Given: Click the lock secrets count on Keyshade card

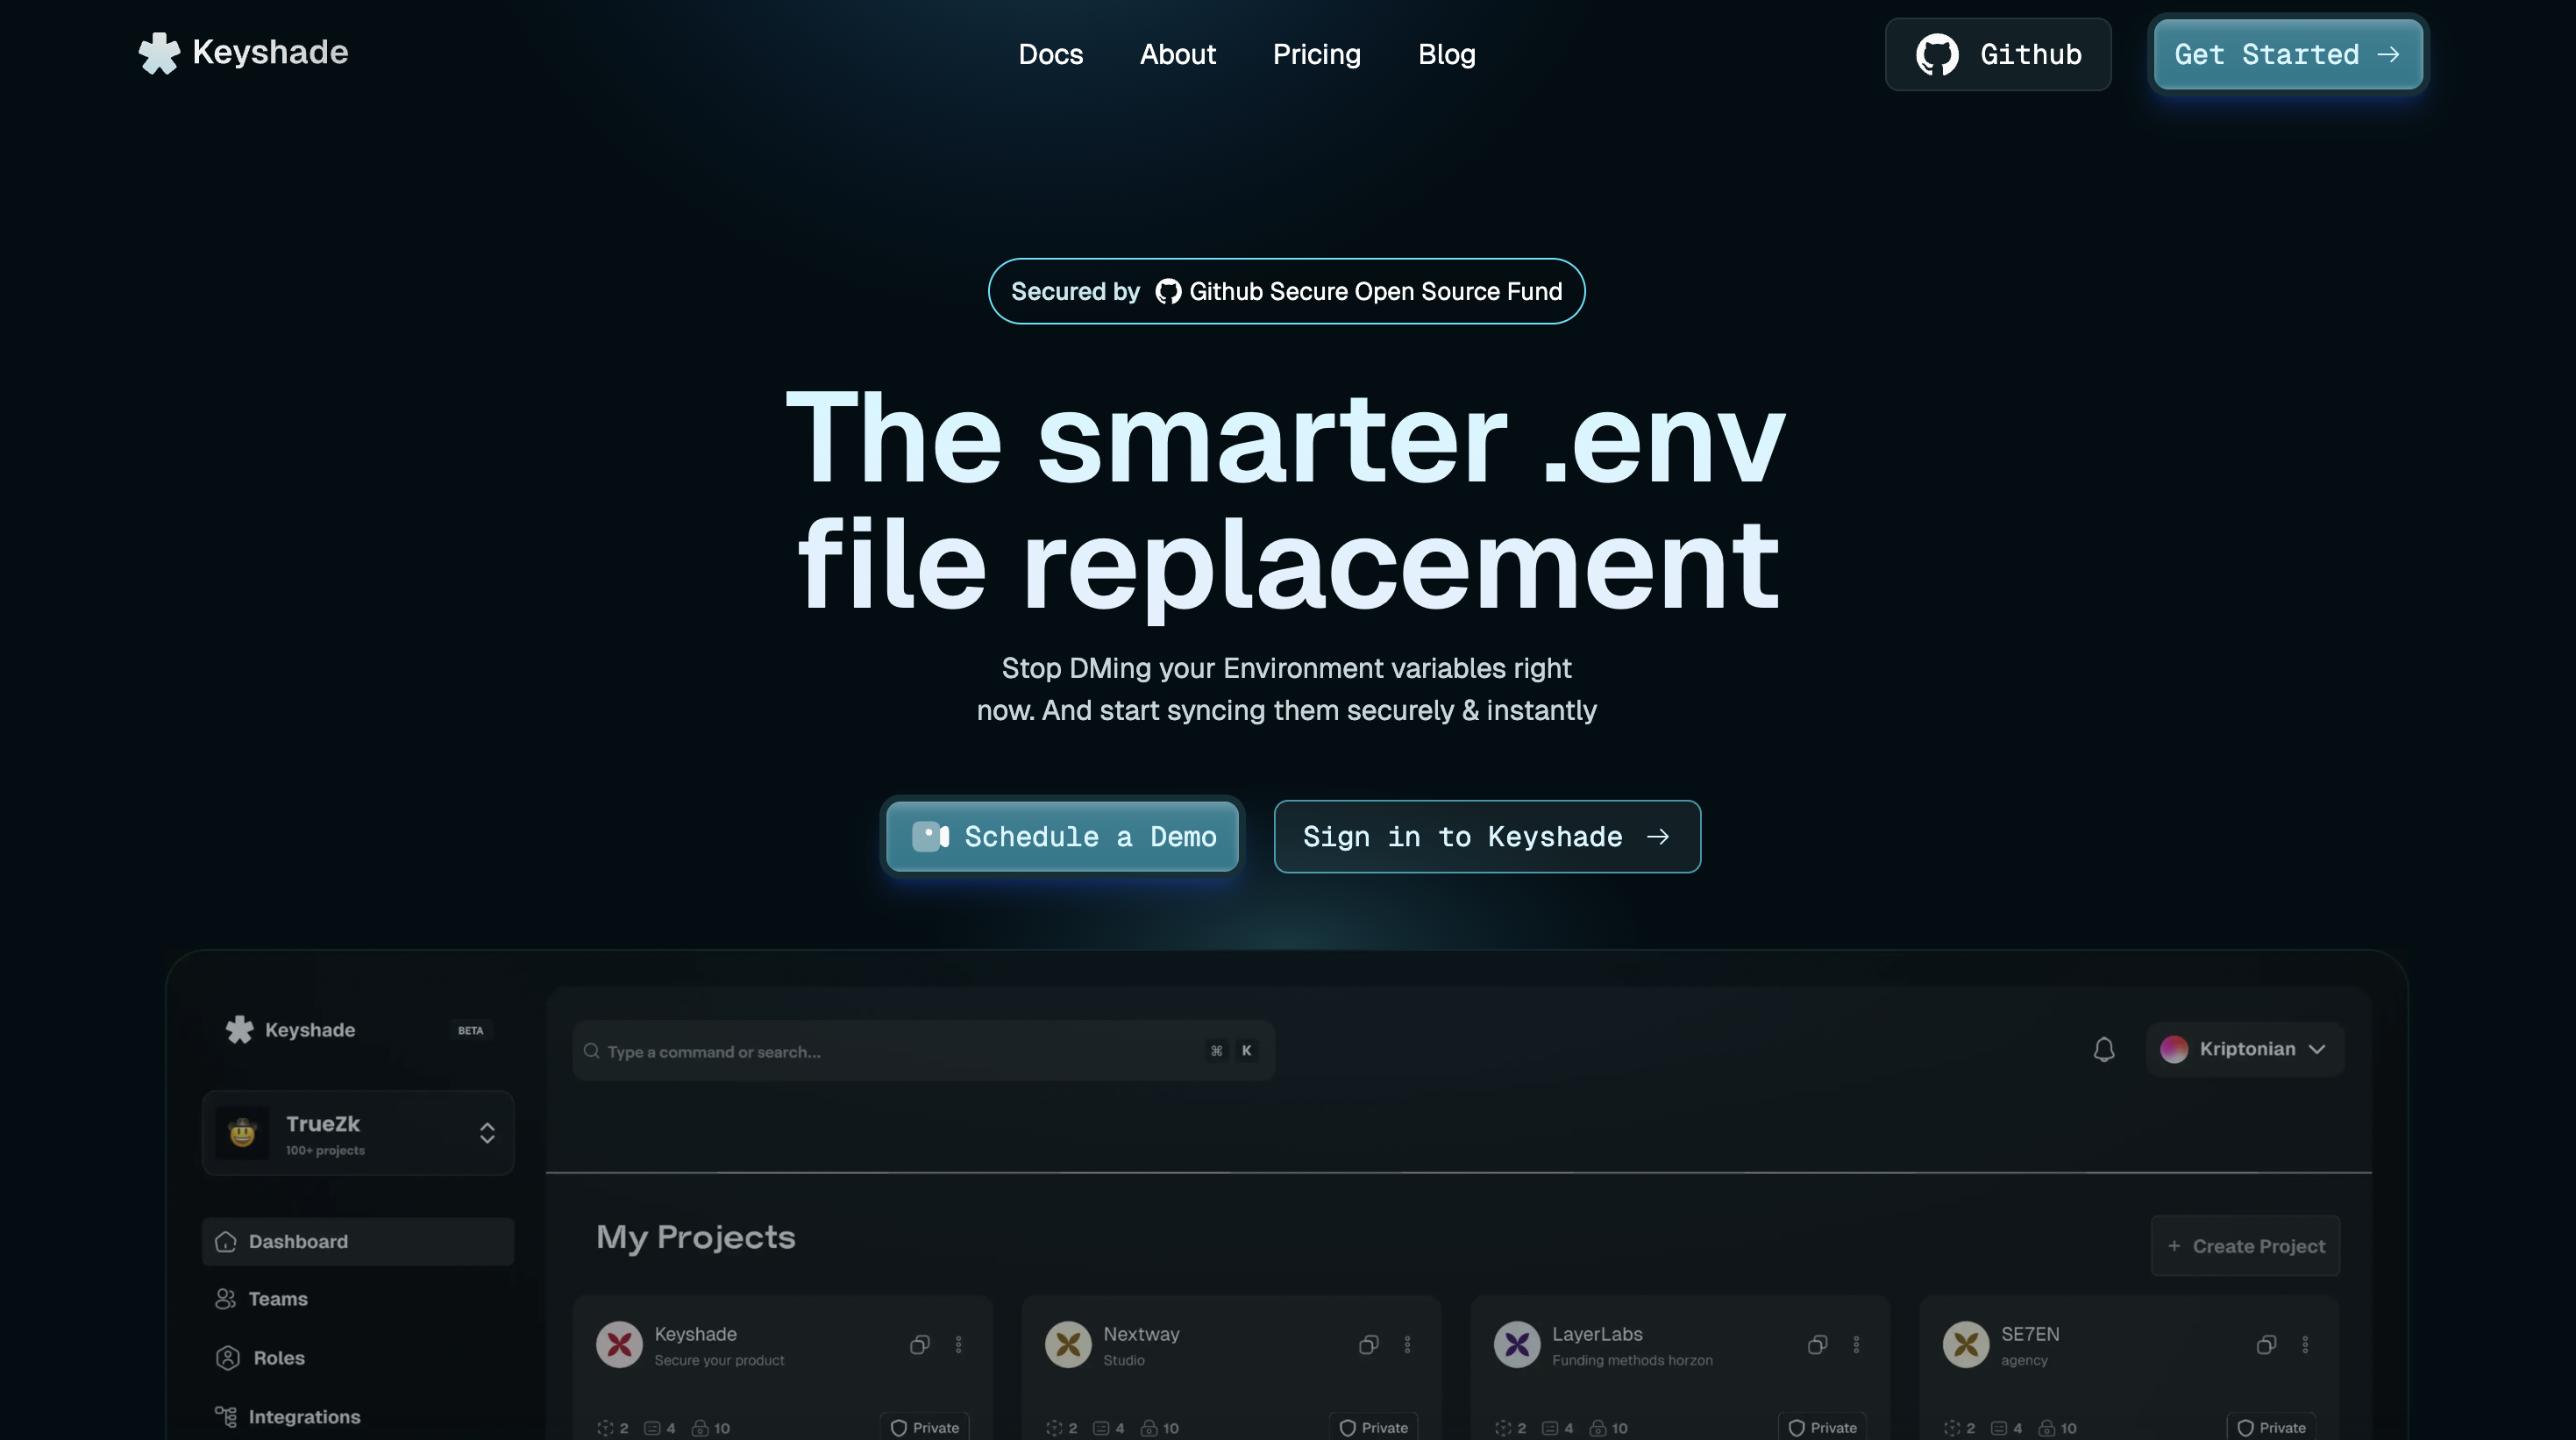Looking at the screenshot, I should (711, 1428).
